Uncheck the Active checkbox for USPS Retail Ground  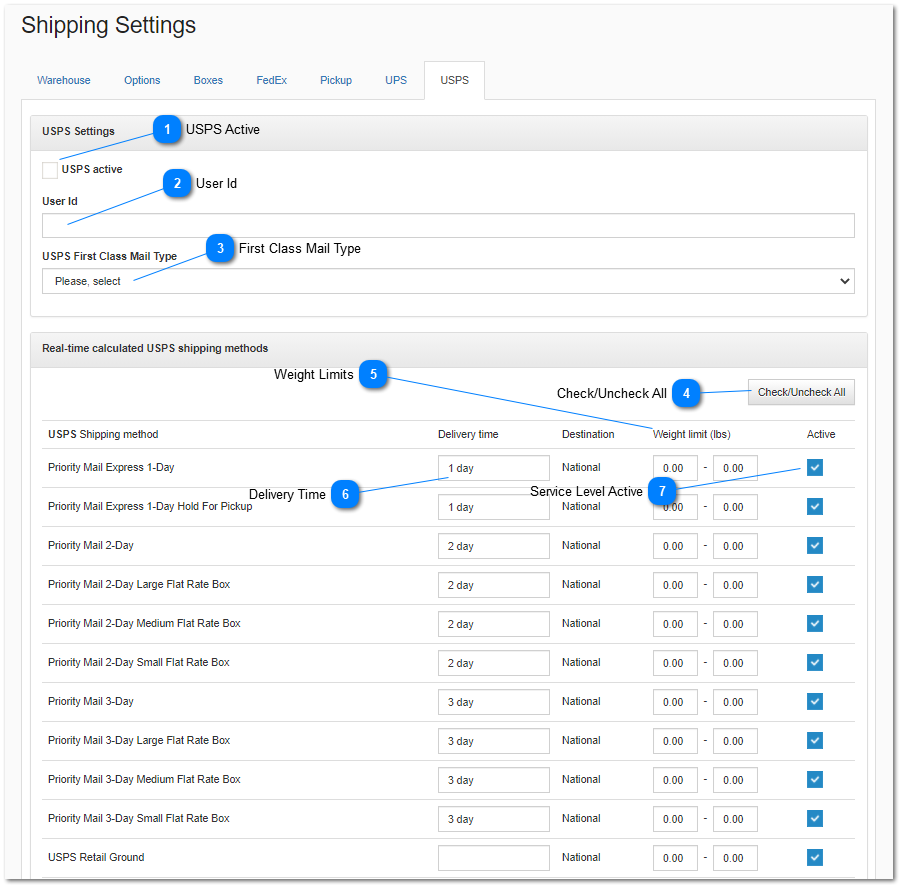[x=815, y=858]
